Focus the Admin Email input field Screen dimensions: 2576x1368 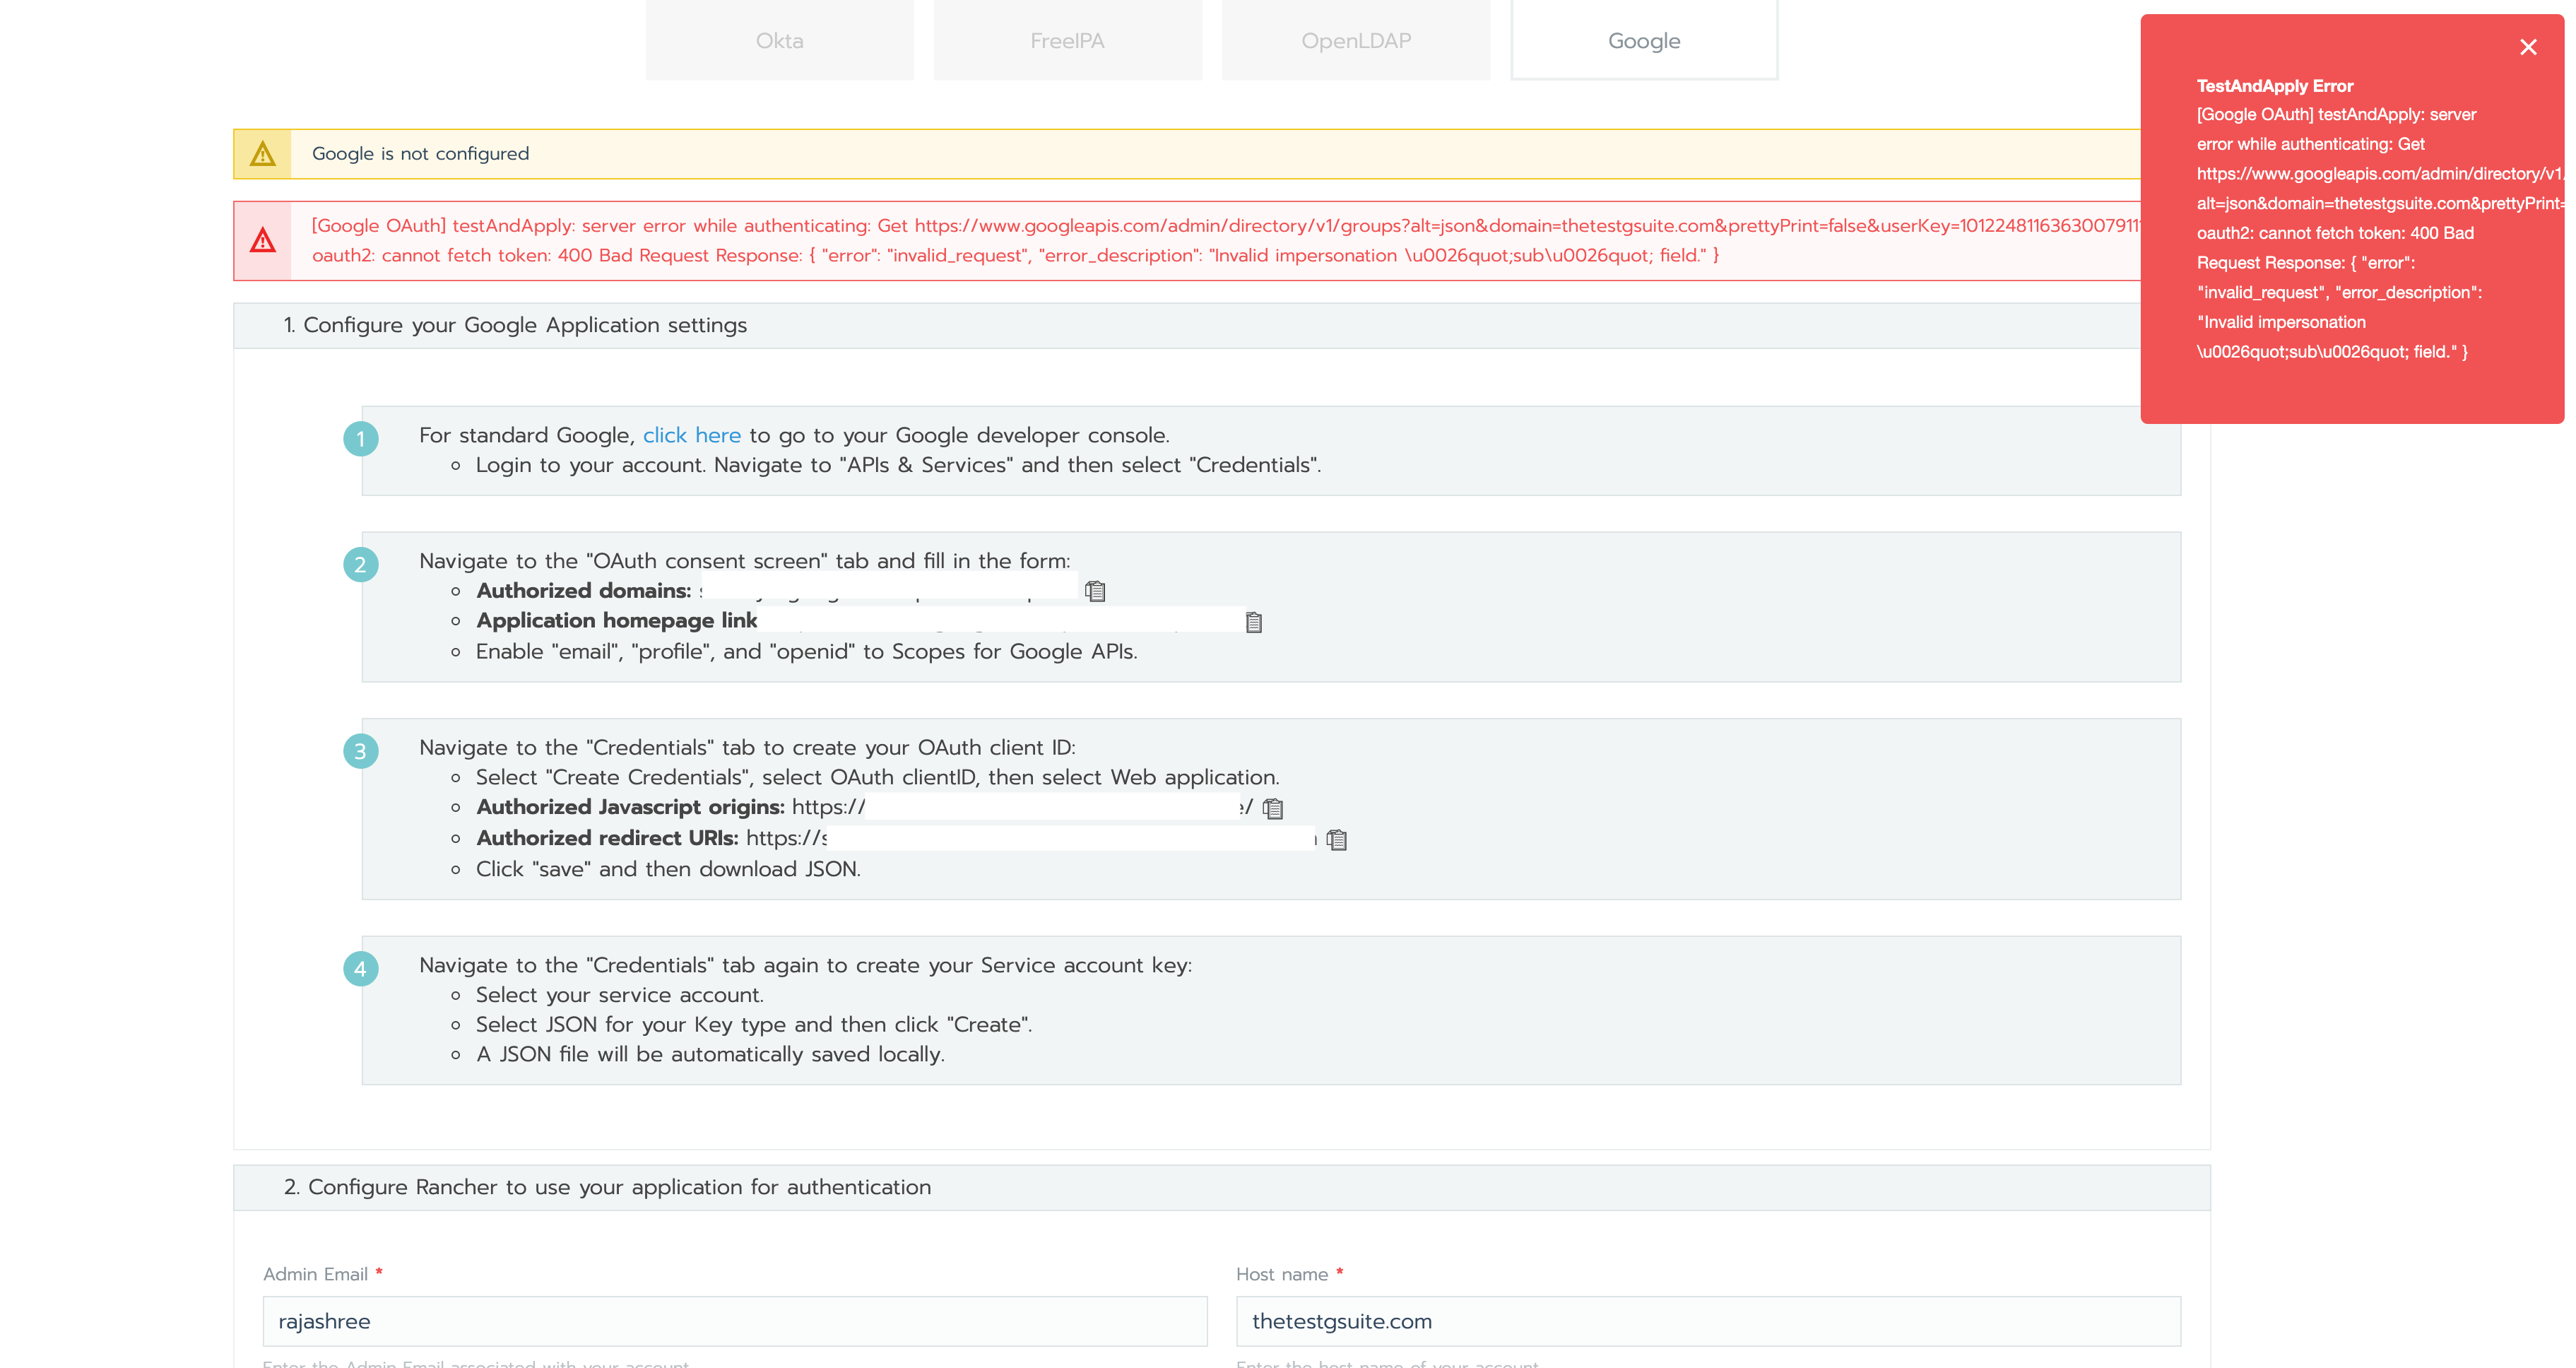tap(735, 1321)
